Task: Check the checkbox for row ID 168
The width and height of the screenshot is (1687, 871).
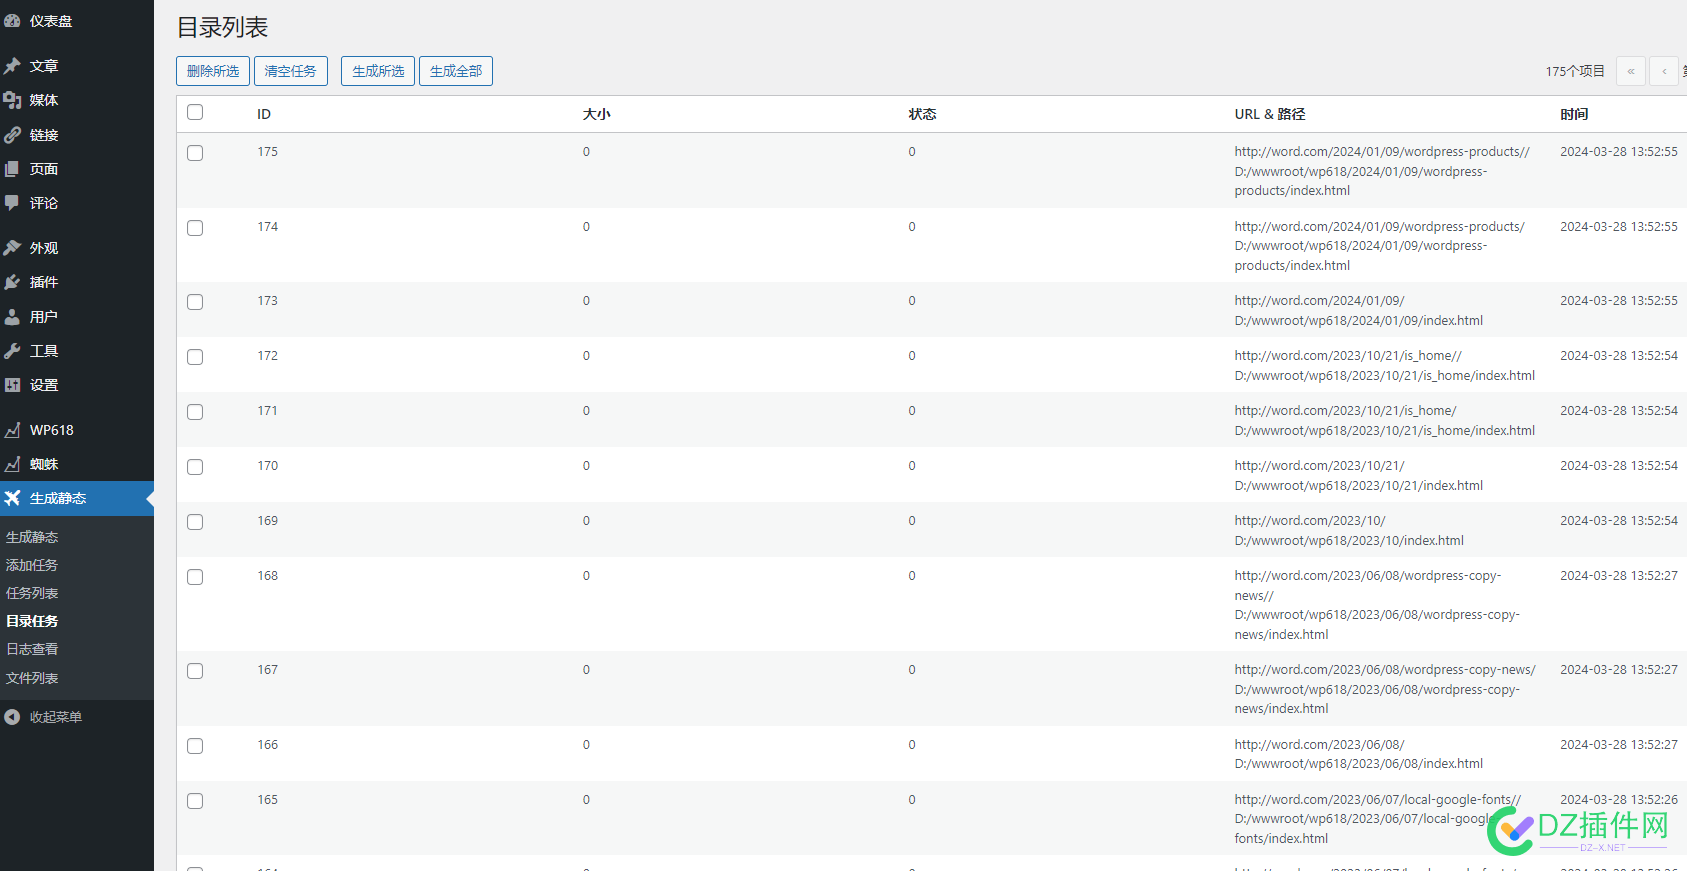Action: click(x=195, y=577)
